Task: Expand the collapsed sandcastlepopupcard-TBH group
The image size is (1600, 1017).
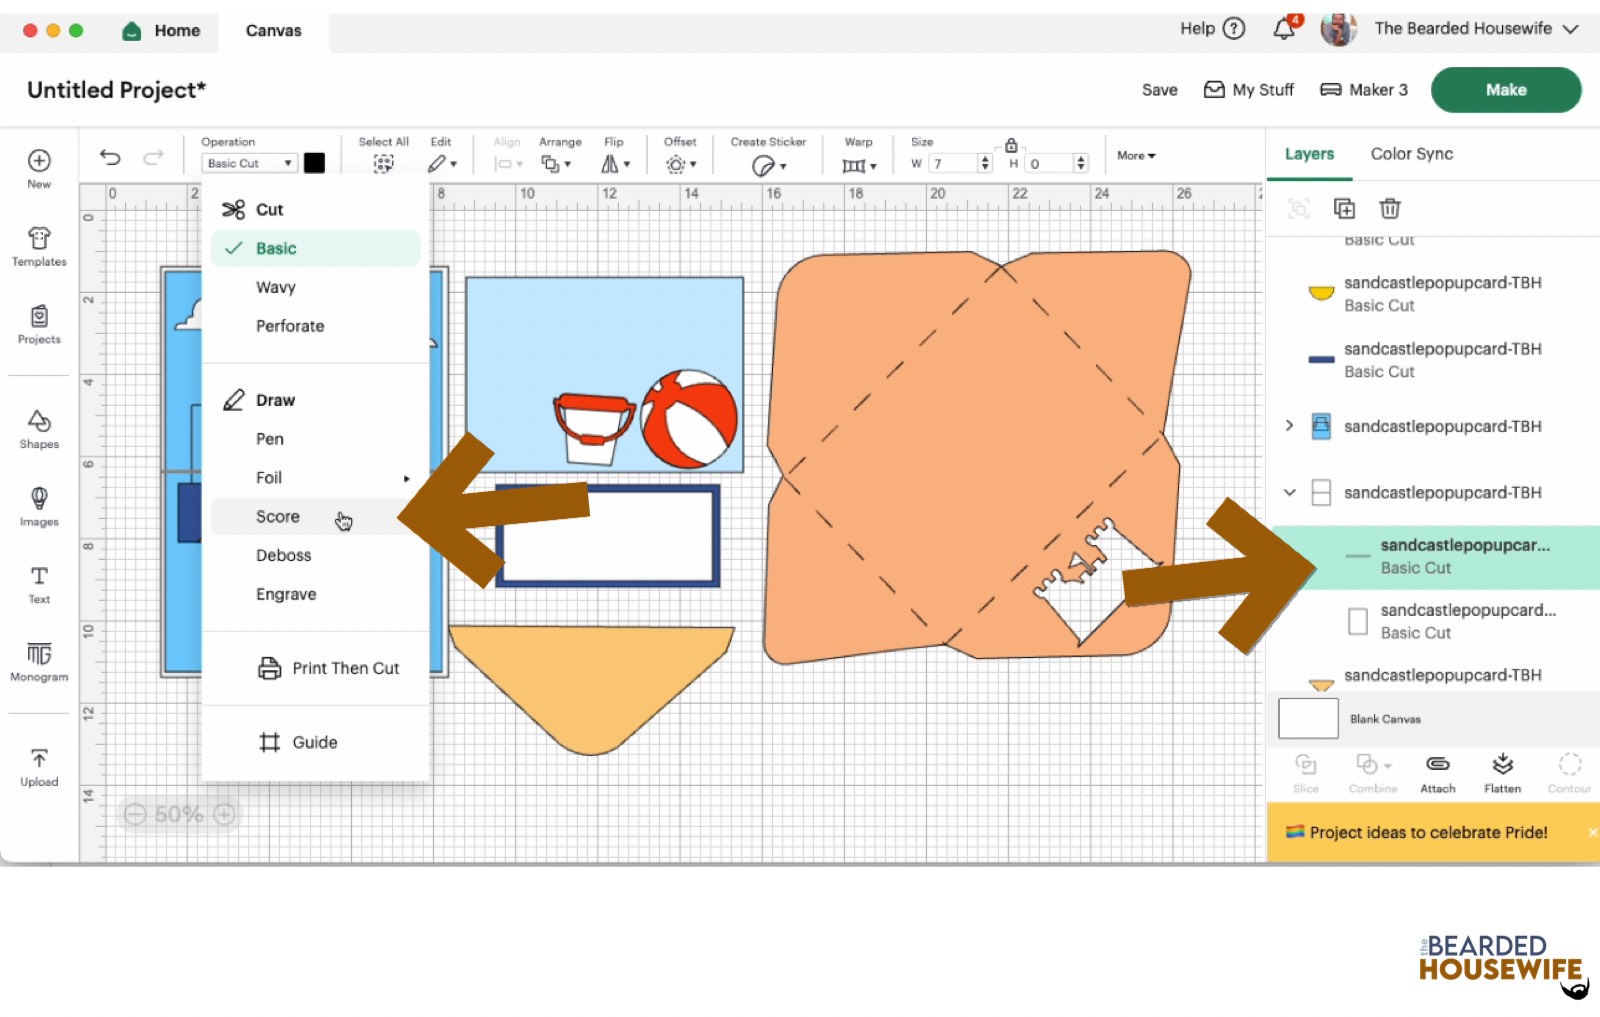Action: (x=1289, y=426)
